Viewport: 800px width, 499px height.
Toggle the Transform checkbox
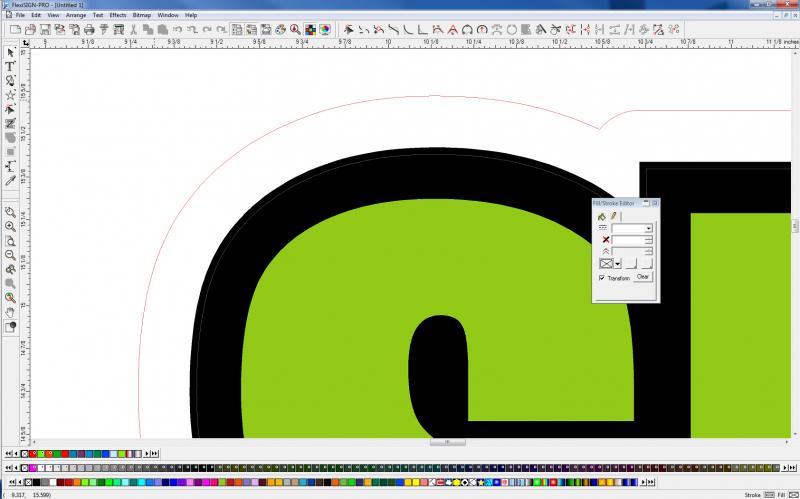[x=602, y=278]
